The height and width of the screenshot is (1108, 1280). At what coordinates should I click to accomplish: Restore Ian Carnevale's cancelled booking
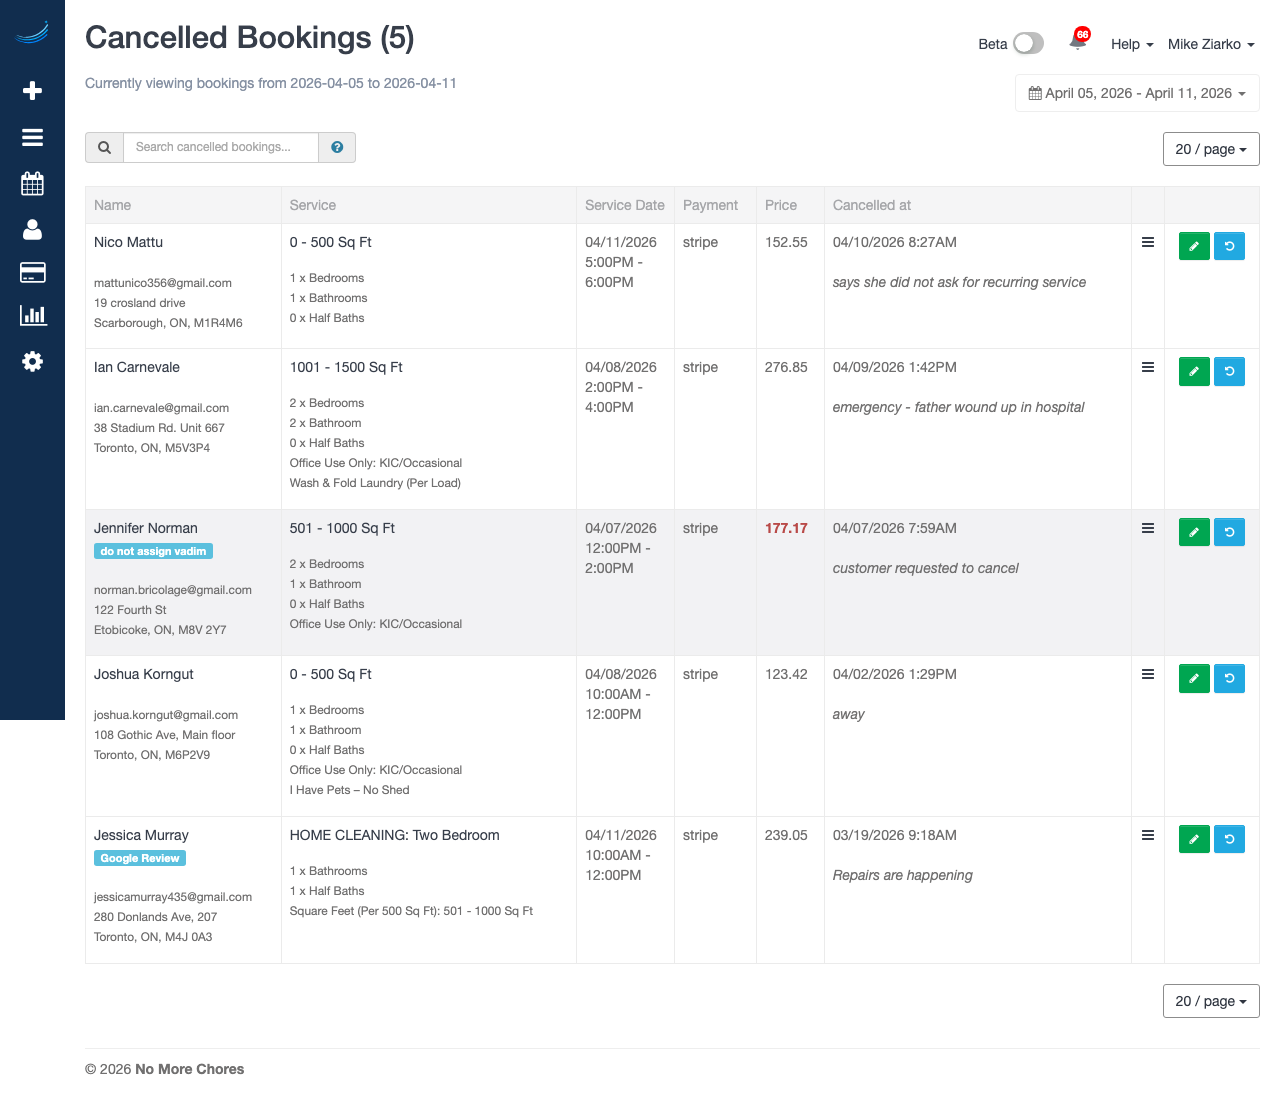click(1229, 371)
